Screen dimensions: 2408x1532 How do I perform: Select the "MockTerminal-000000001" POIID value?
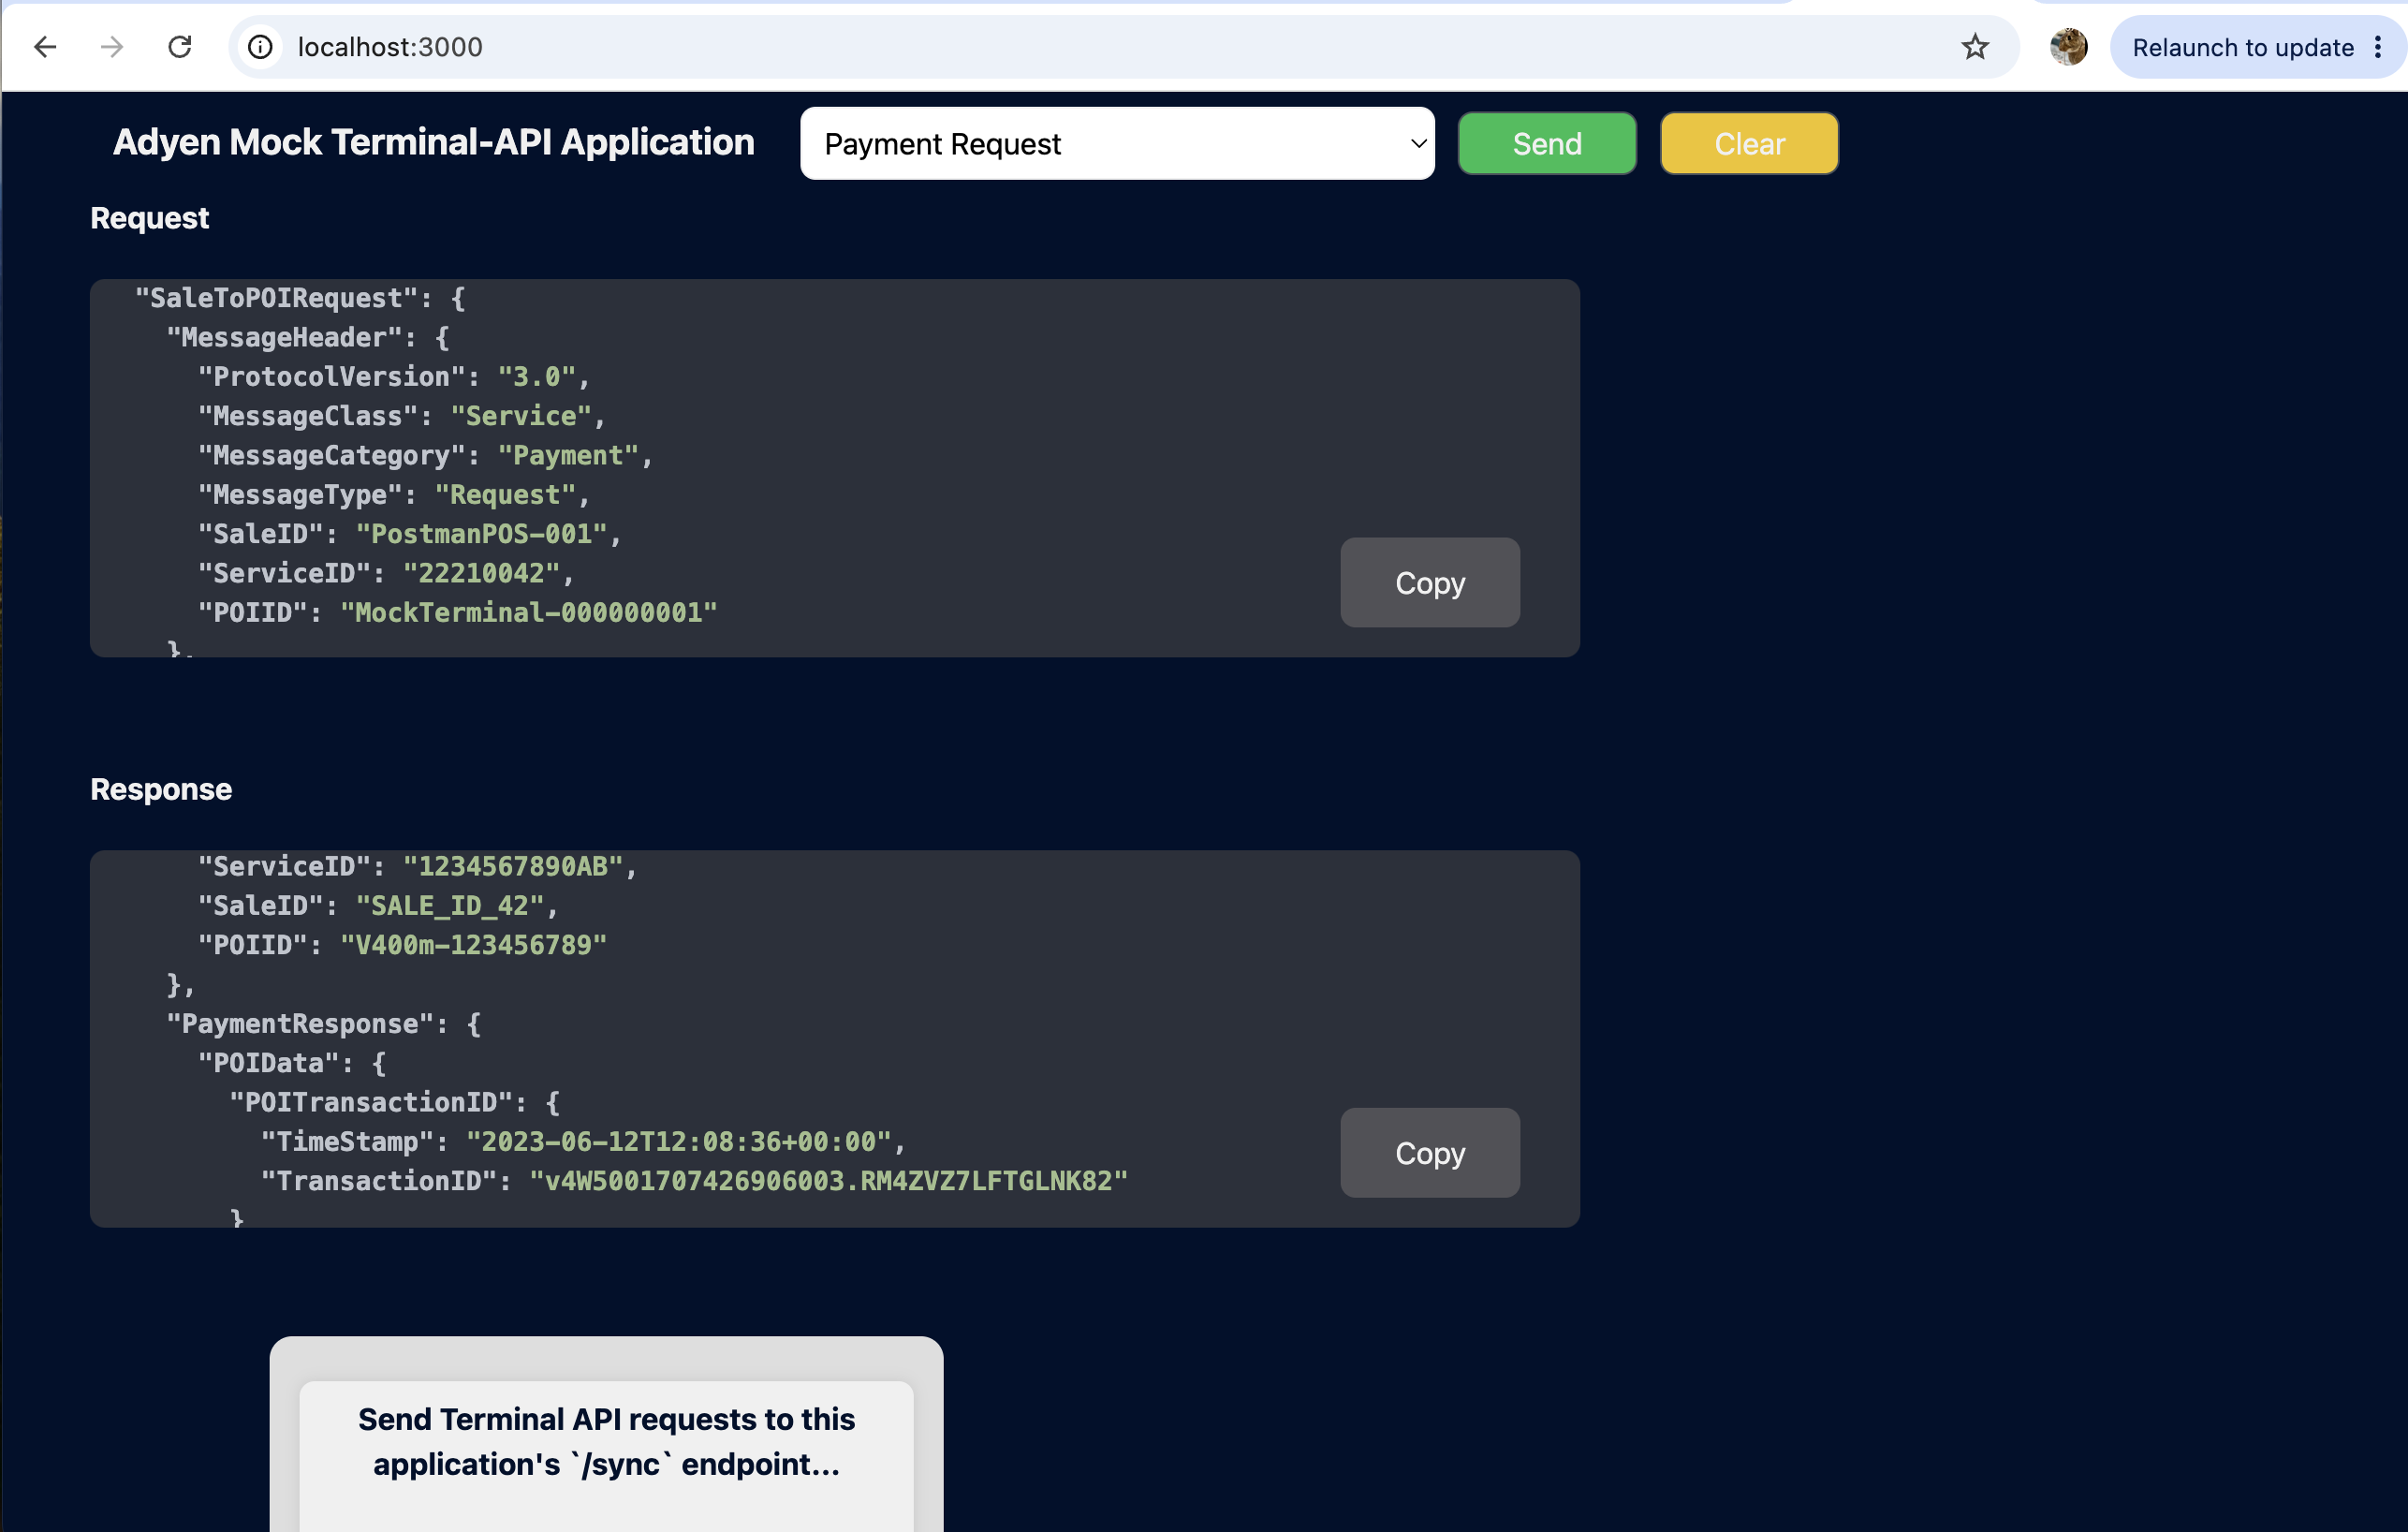click(x=529, y=613)
